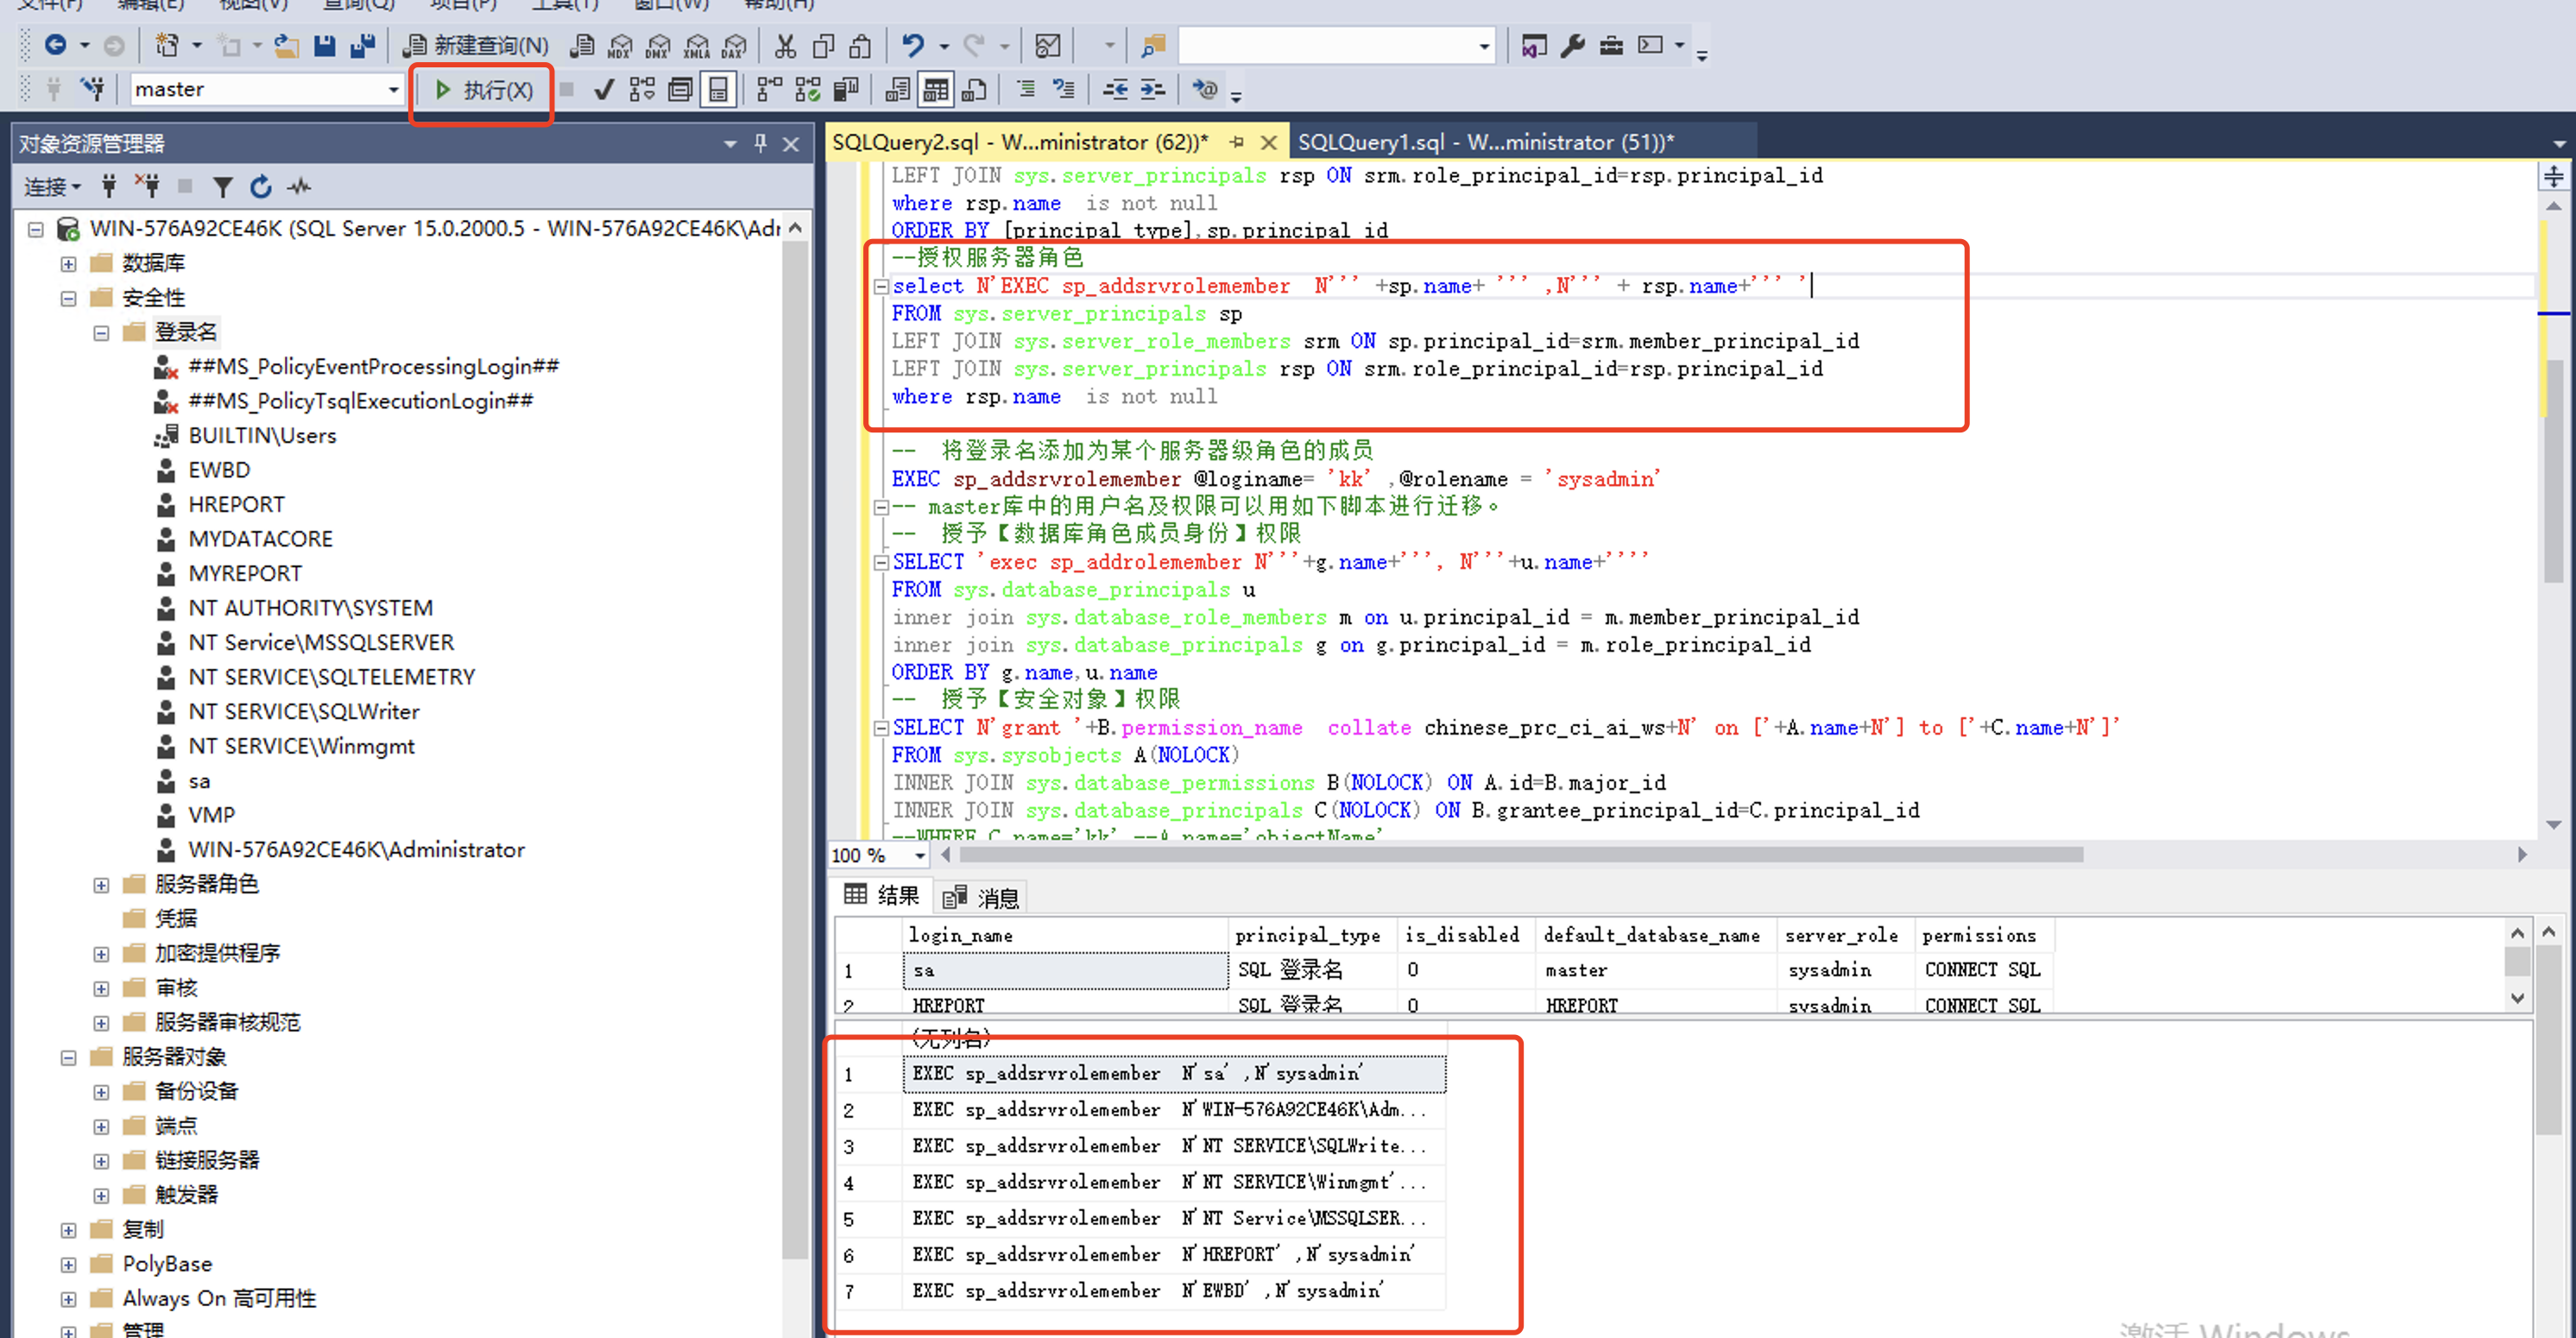Click the Save file icon
This screenshot has width=2576, height=1338.
324,45
